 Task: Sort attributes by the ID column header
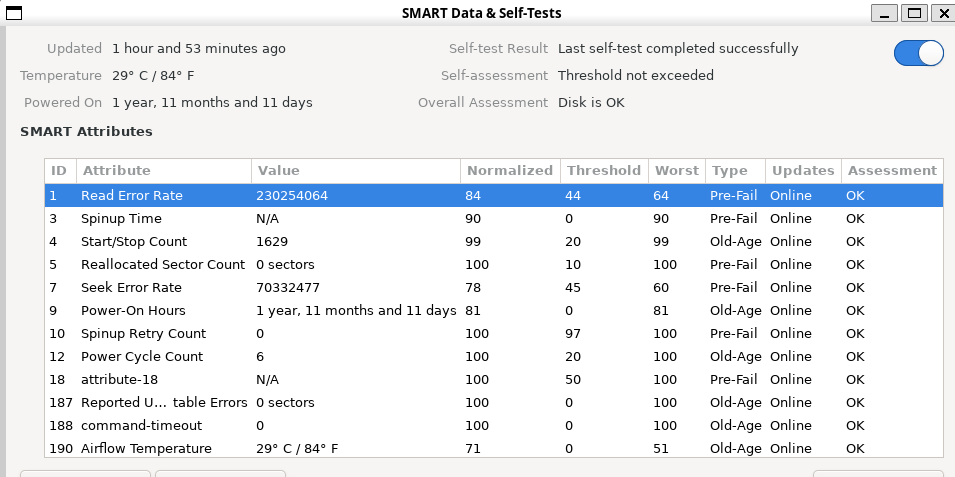tap(59, 171)
